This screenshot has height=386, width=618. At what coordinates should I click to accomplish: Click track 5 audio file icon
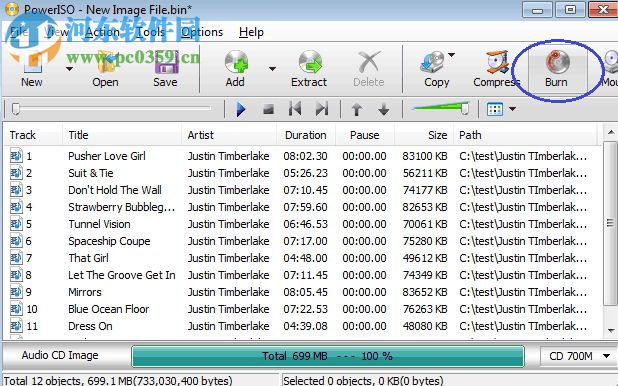[x=16, y=224]
